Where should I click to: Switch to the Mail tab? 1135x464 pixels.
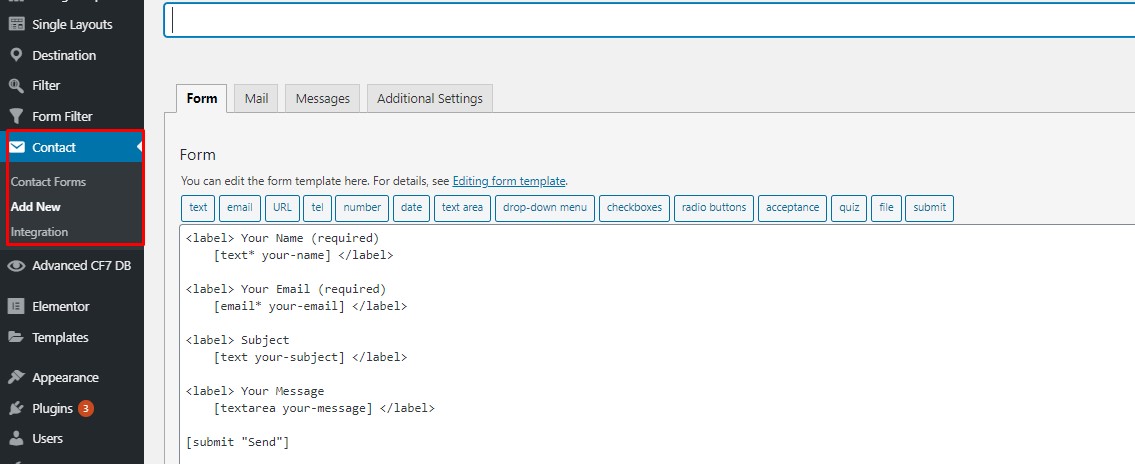tap(256, 98)
